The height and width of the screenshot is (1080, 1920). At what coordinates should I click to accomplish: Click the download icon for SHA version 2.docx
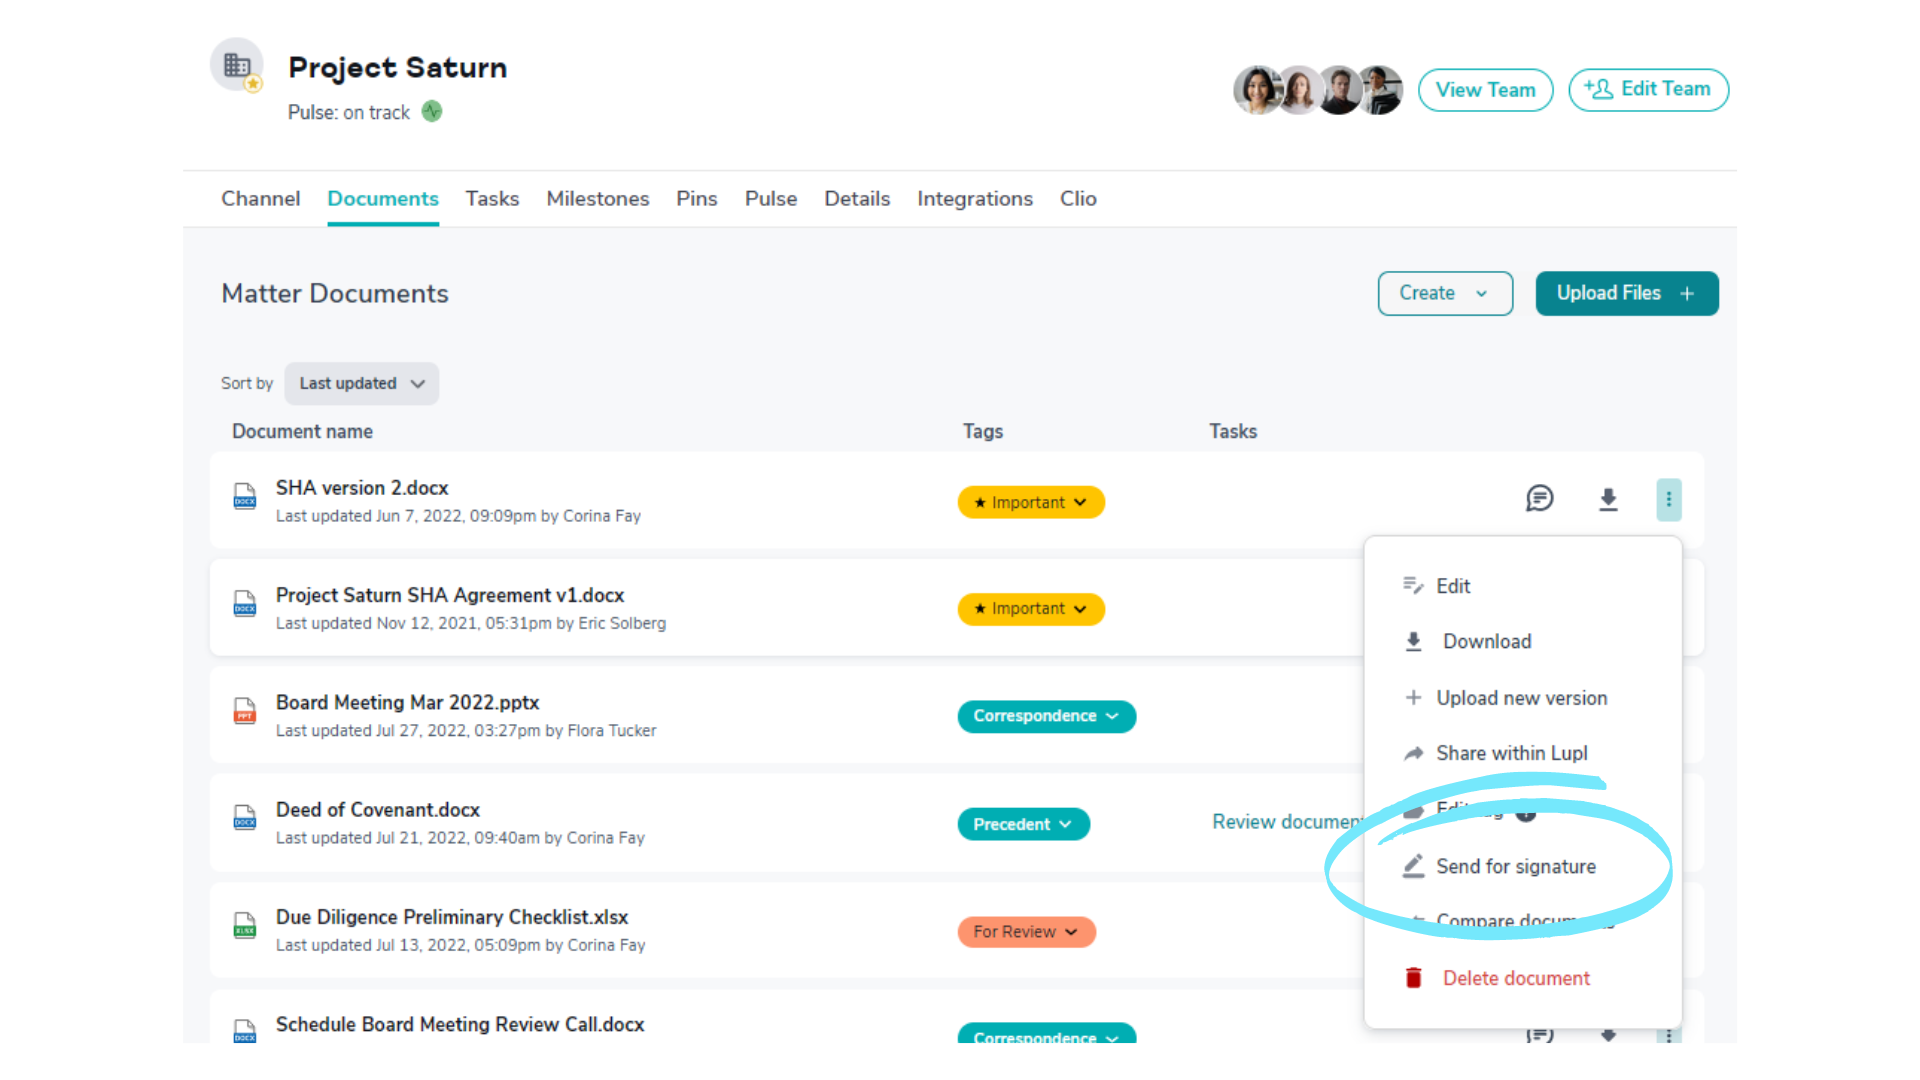click(1608, 499)
